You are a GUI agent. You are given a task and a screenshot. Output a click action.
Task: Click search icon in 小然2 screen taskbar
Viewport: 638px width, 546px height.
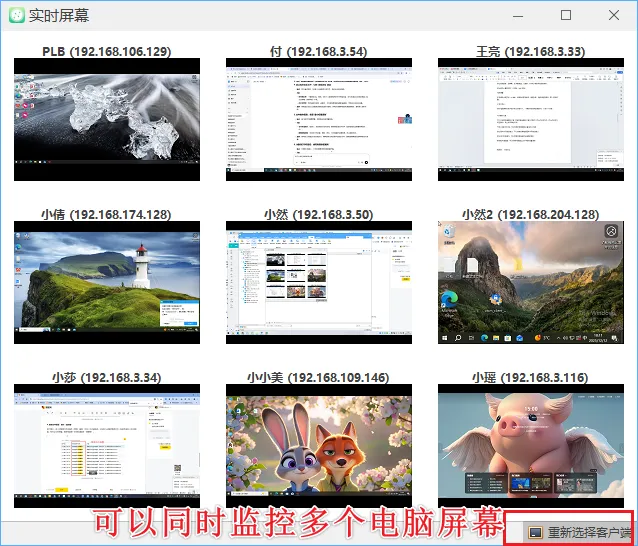click(458, 338)
